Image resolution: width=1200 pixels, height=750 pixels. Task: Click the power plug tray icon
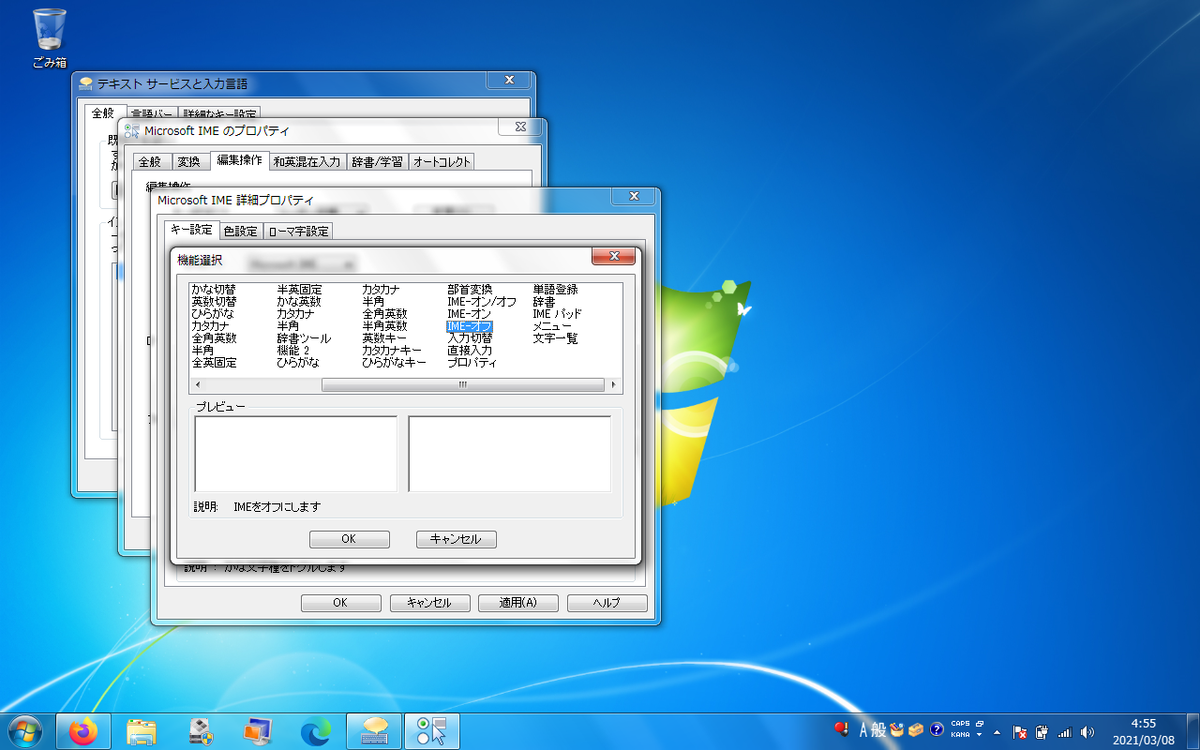tap(1042, 732)
